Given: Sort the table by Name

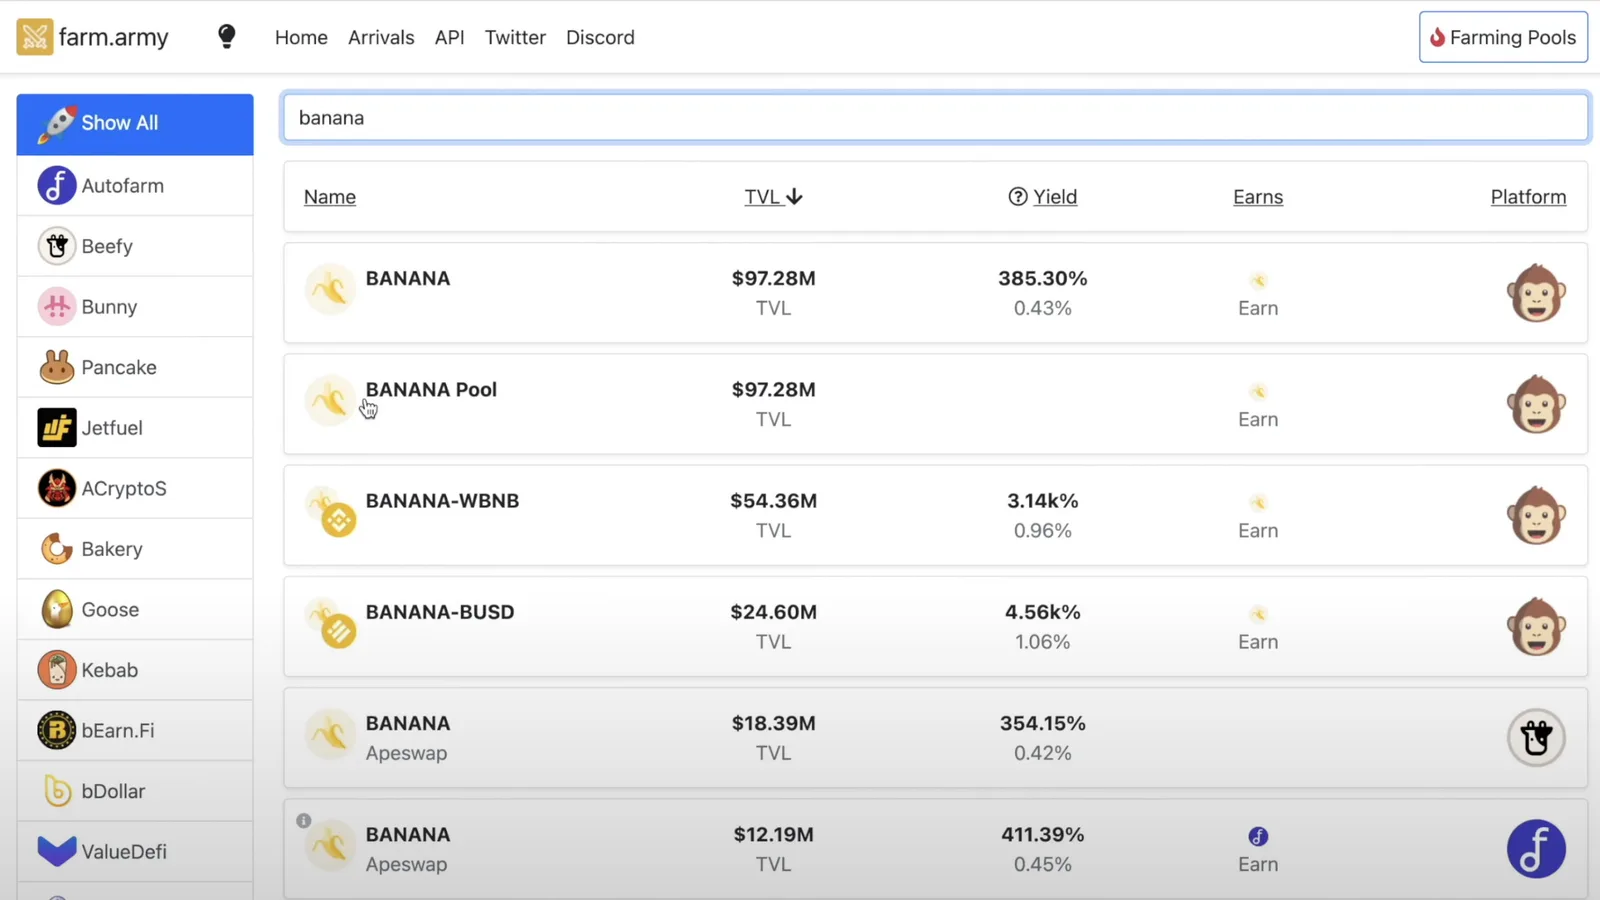Looking at the screenshot, I should point(330,197).
